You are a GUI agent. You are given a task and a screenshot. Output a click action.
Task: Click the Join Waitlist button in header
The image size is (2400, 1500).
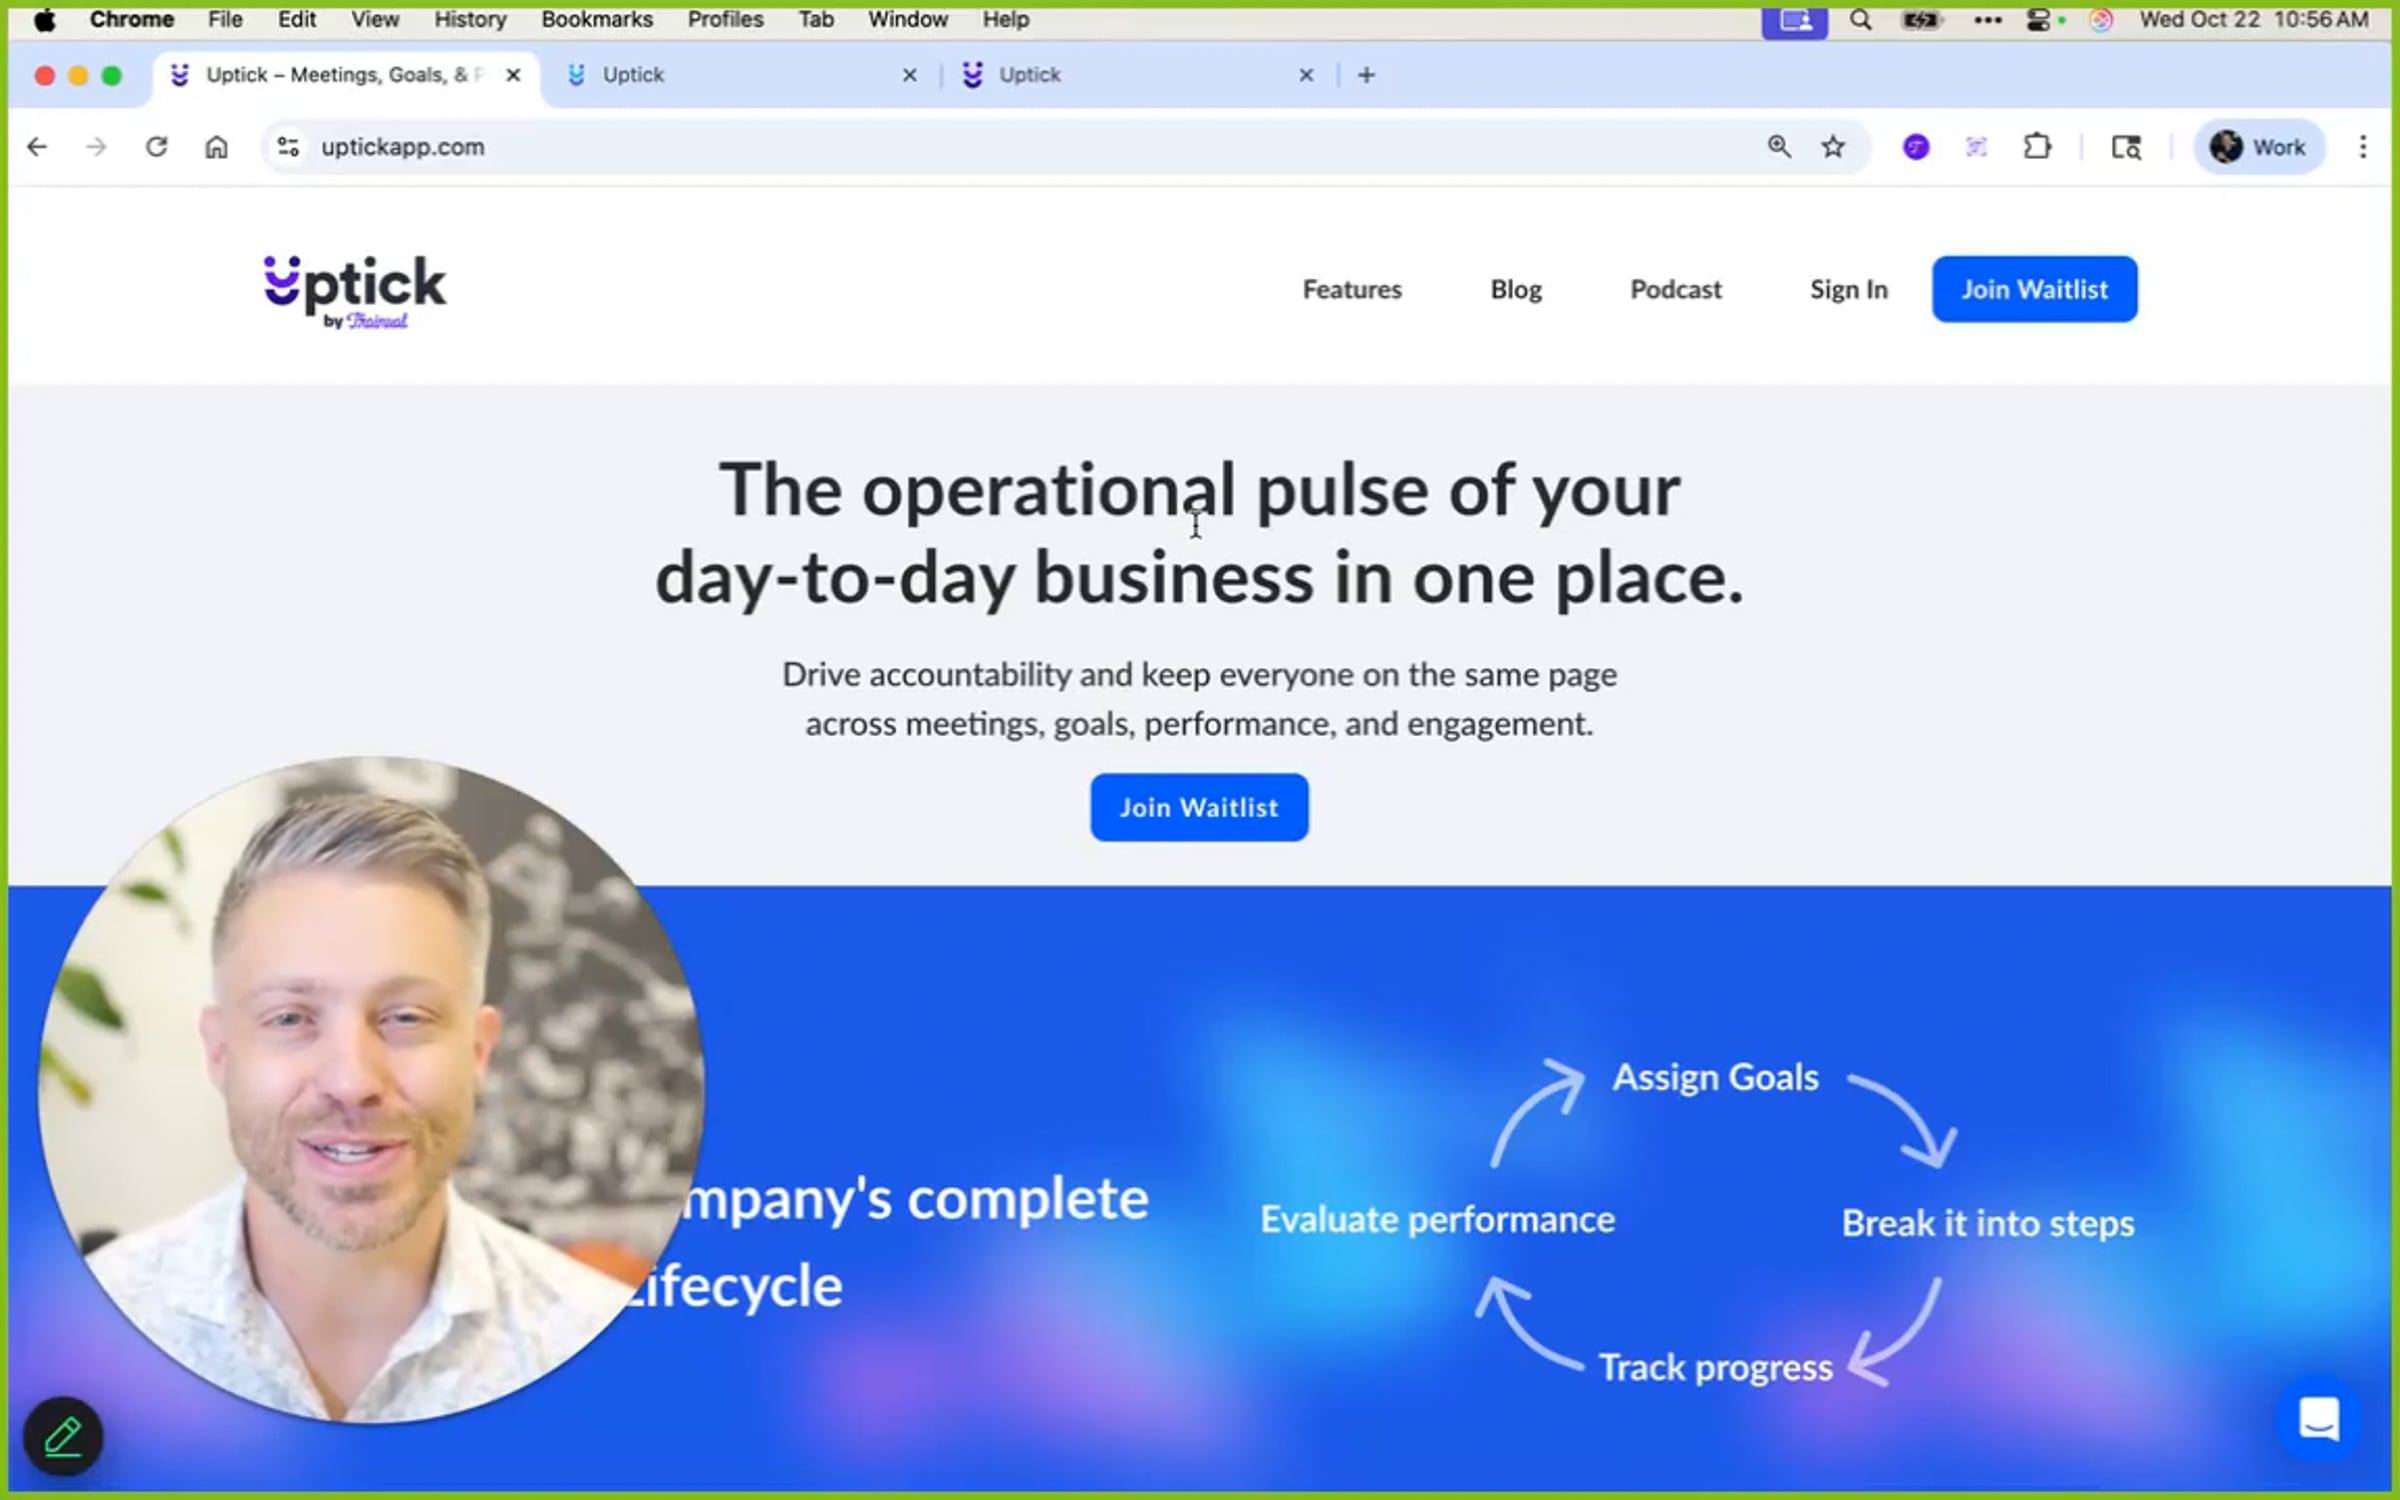[x=2033, y=289]
